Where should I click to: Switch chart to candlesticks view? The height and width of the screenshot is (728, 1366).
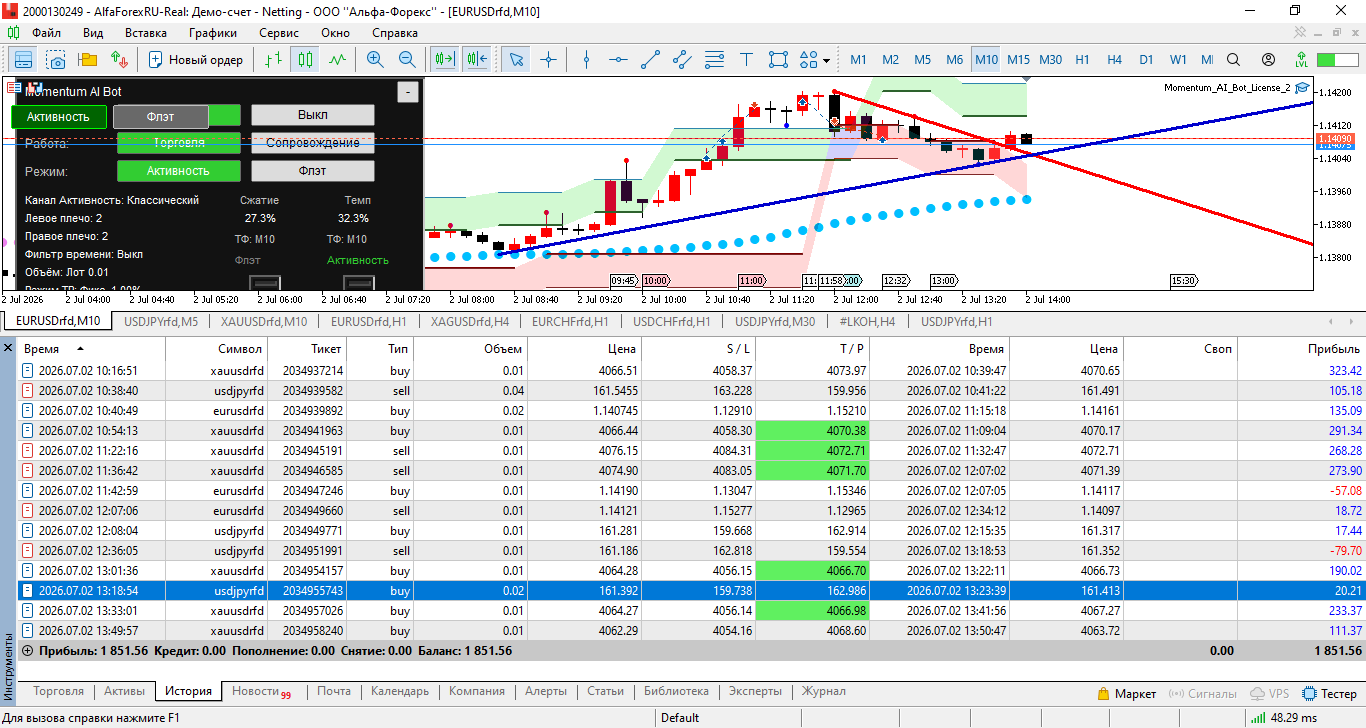coord(305,60)
